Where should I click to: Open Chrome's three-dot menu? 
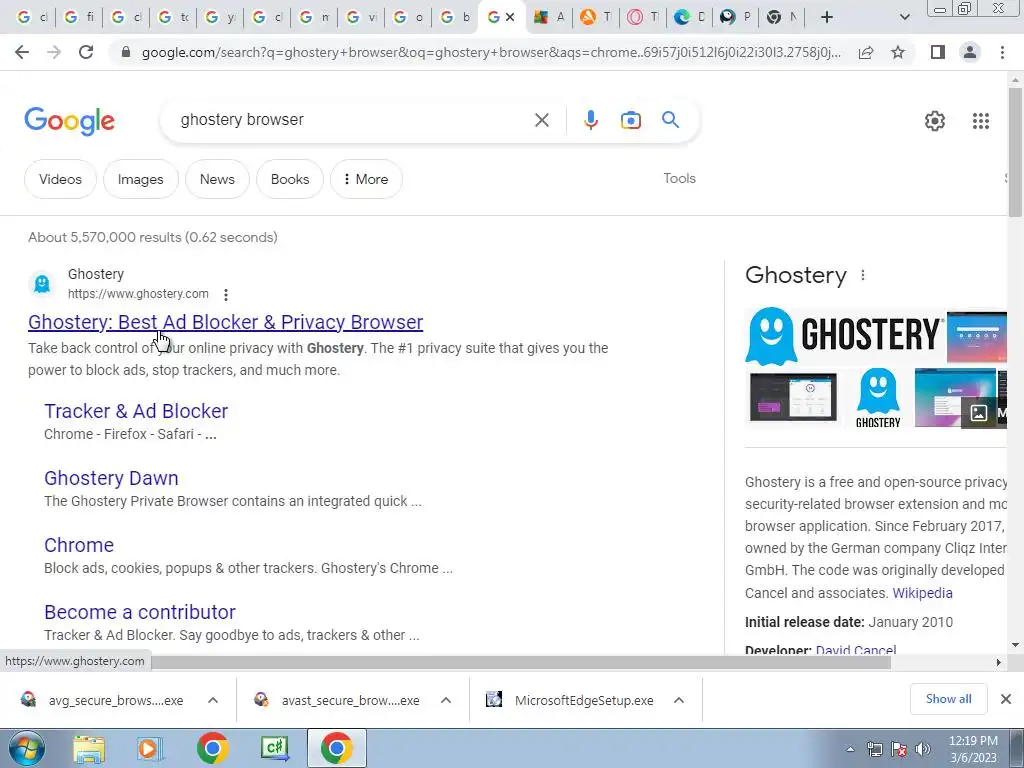(x=1002, y=52)
